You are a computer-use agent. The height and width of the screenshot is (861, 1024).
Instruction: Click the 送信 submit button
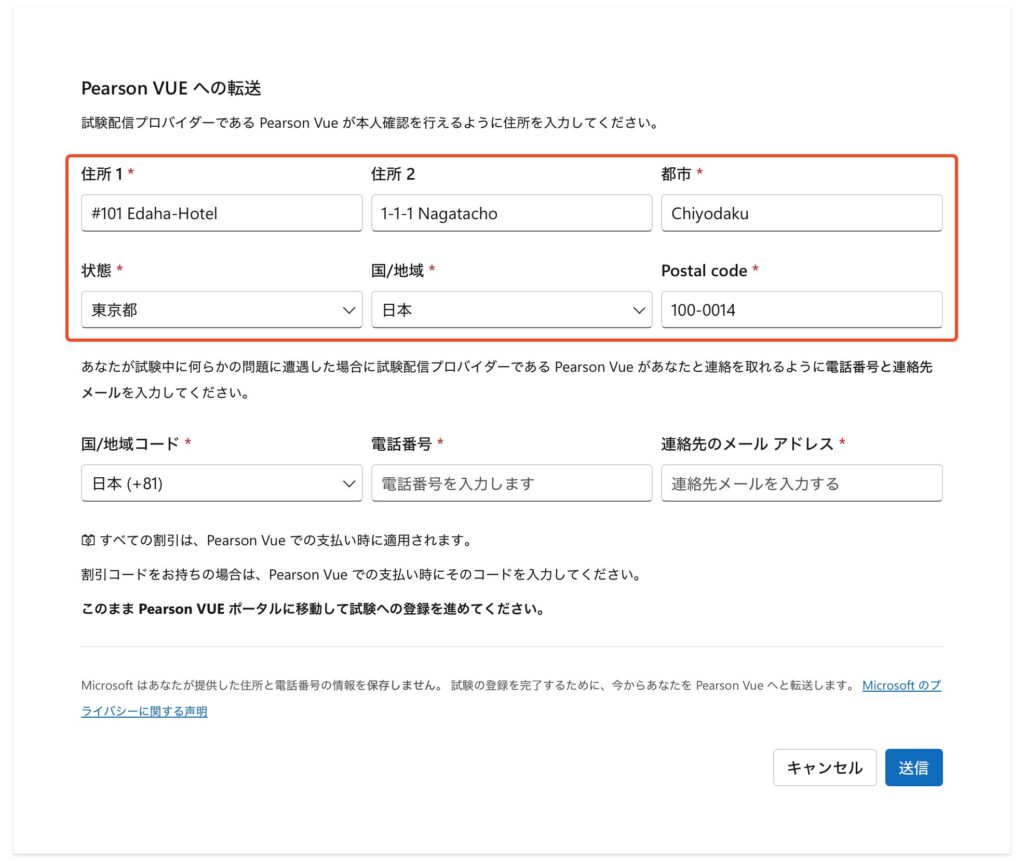(x=914, y=768)
